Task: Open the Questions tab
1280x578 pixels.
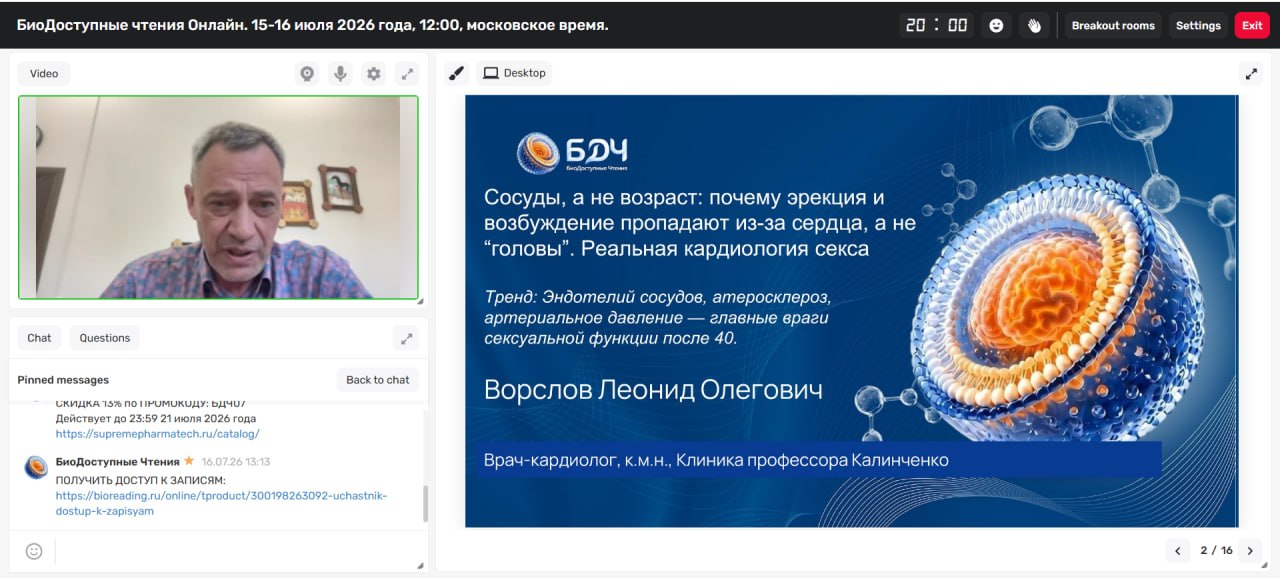Action: 105,338
